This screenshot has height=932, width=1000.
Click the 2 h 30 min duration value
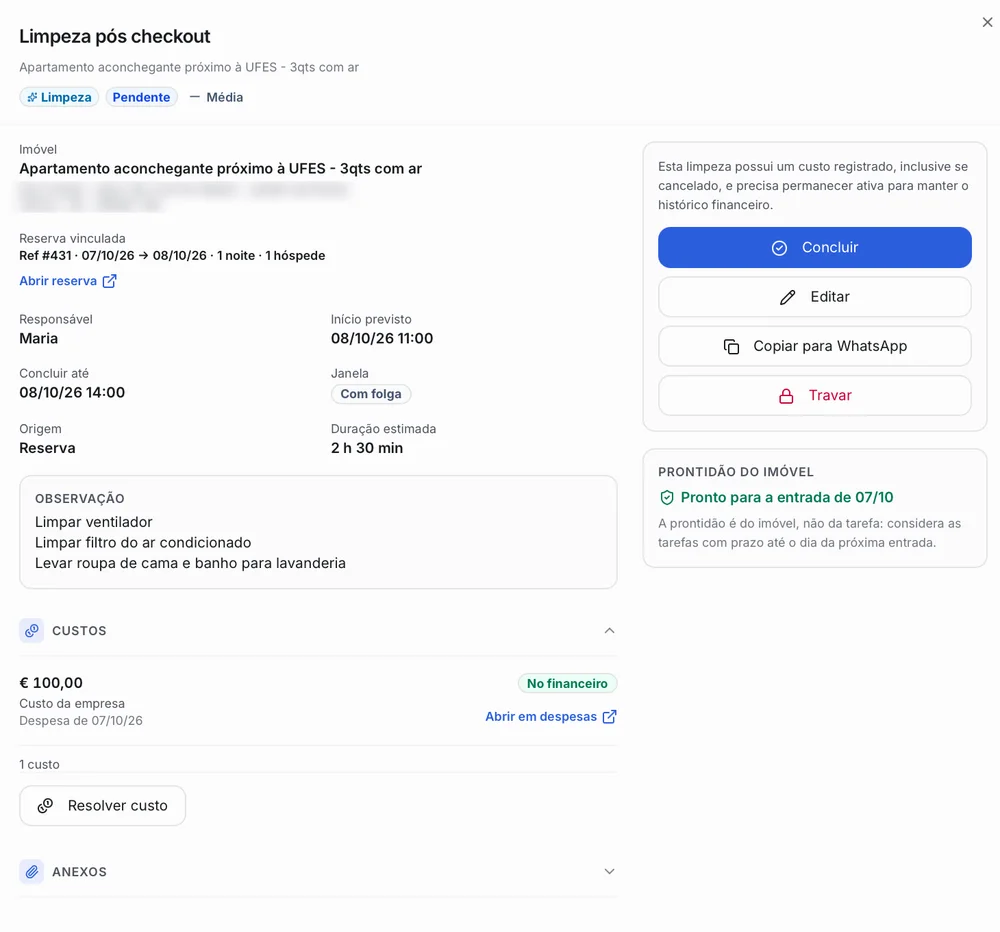pos(367,448)
